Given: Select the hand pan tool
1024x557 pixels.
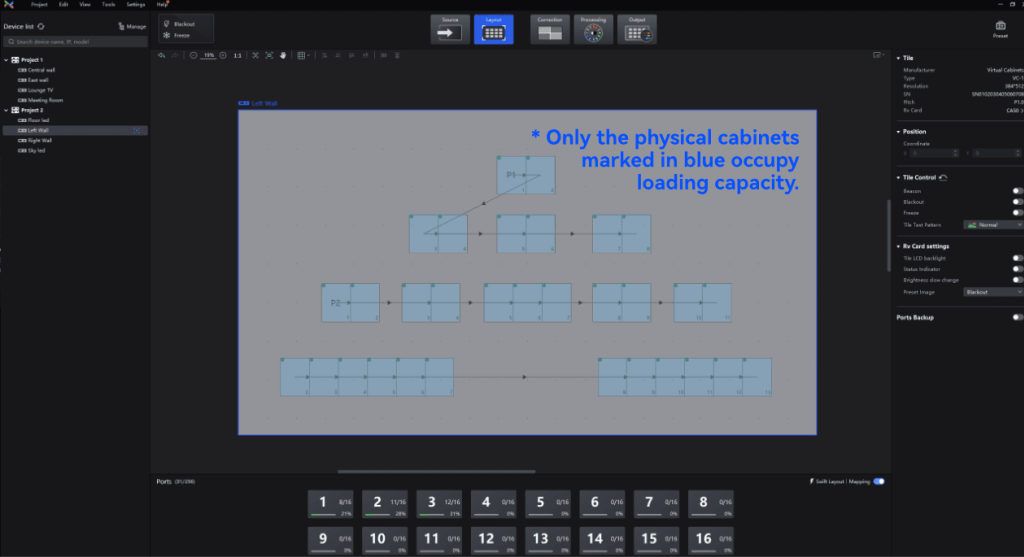Looking at the screenshot, I should 283,56.
